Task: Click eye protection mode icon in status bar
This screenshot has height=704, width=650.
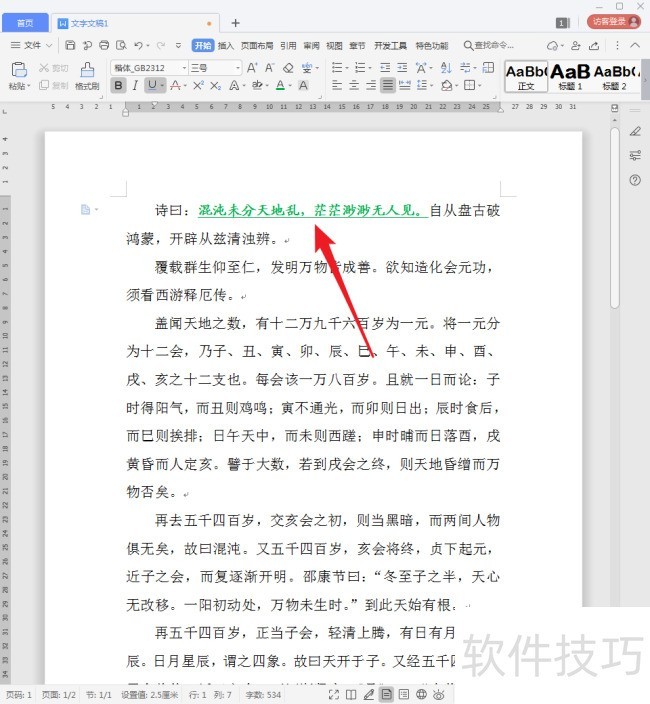Action: [439, 695]
